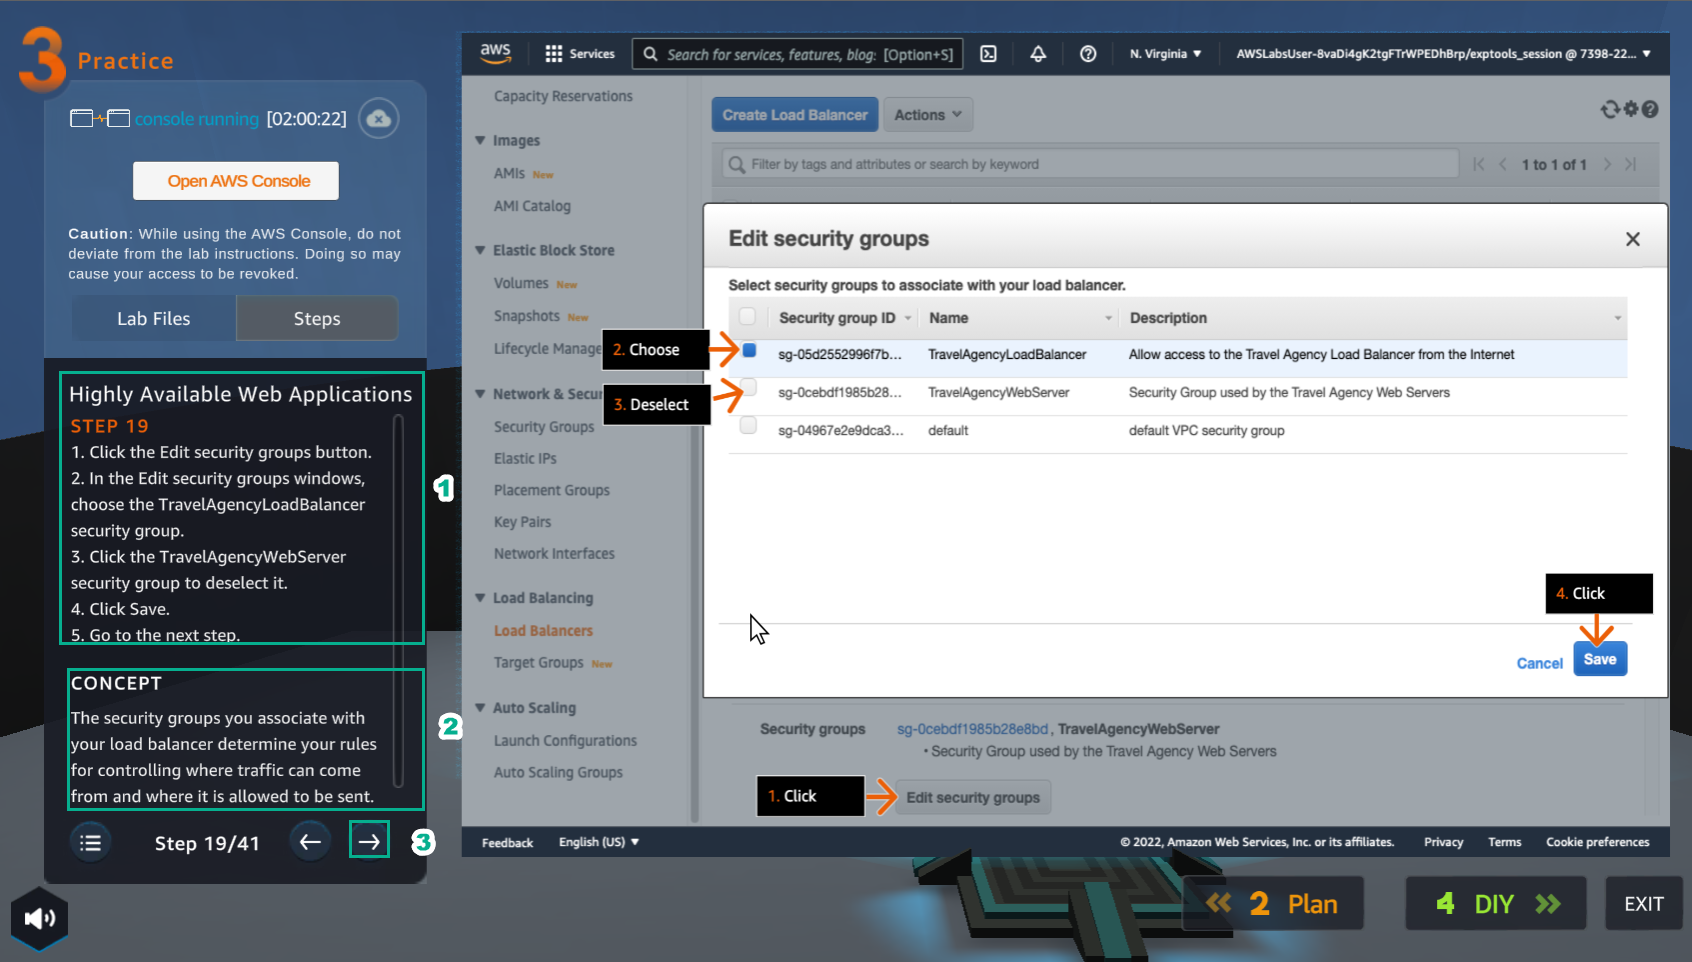Uncheck the TravelAgencyWebServer security group
The height and width of the screenshot is (962, 1692).
(x=748, y=388)
